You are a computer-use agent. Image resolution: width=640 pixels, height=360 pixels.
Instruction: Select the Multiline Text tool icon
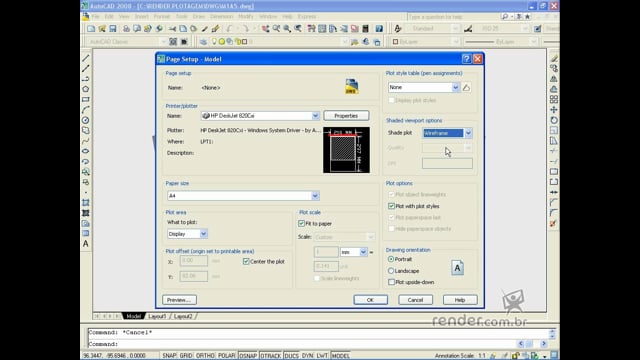tap(86, 244)
